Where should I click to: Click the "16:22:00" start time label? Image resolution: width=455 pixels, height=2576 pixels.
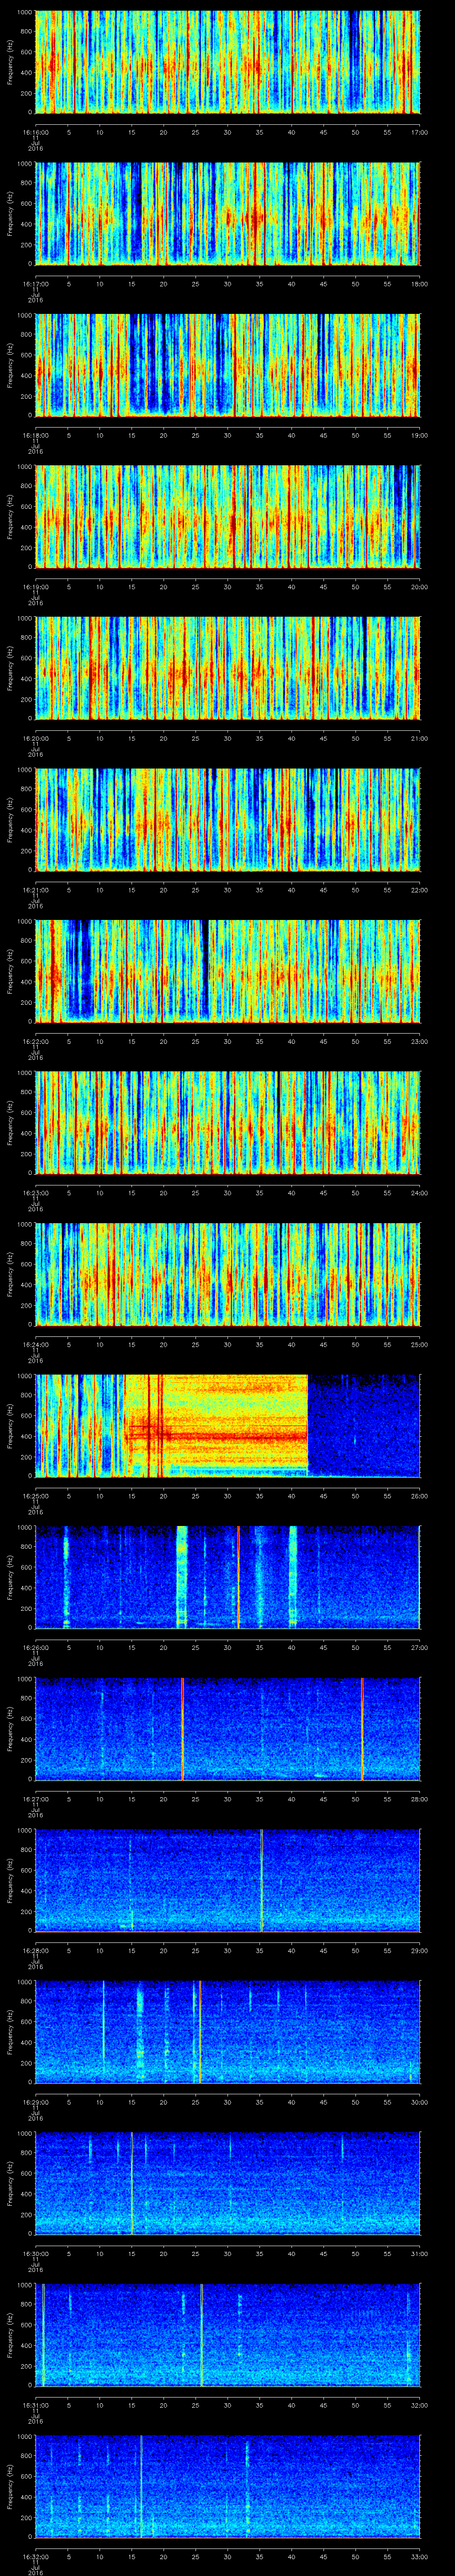pyautogui.click(x=36, y=1041)
